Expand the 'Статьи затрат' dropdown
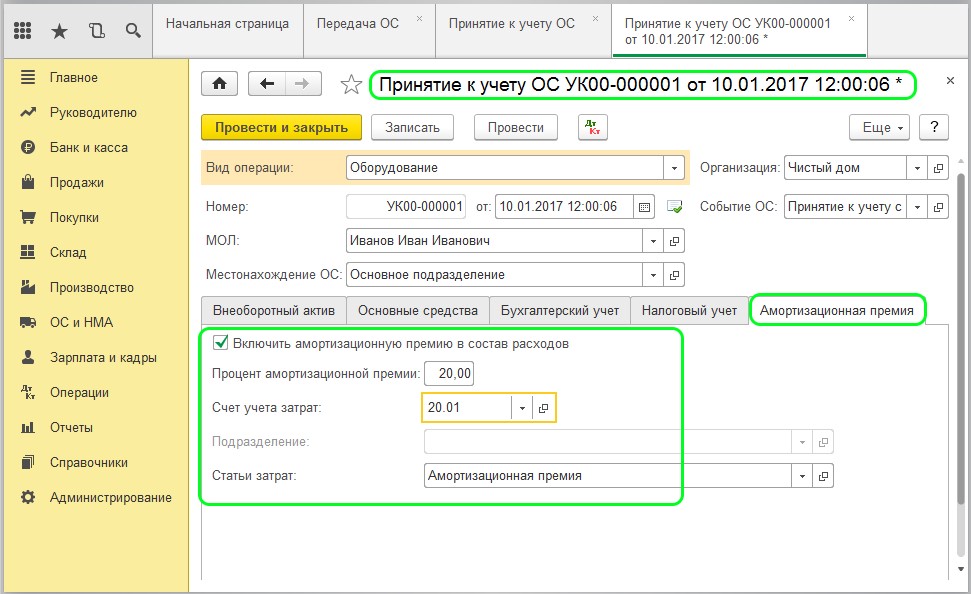This screenshot has height=594, width=971. 802,476
